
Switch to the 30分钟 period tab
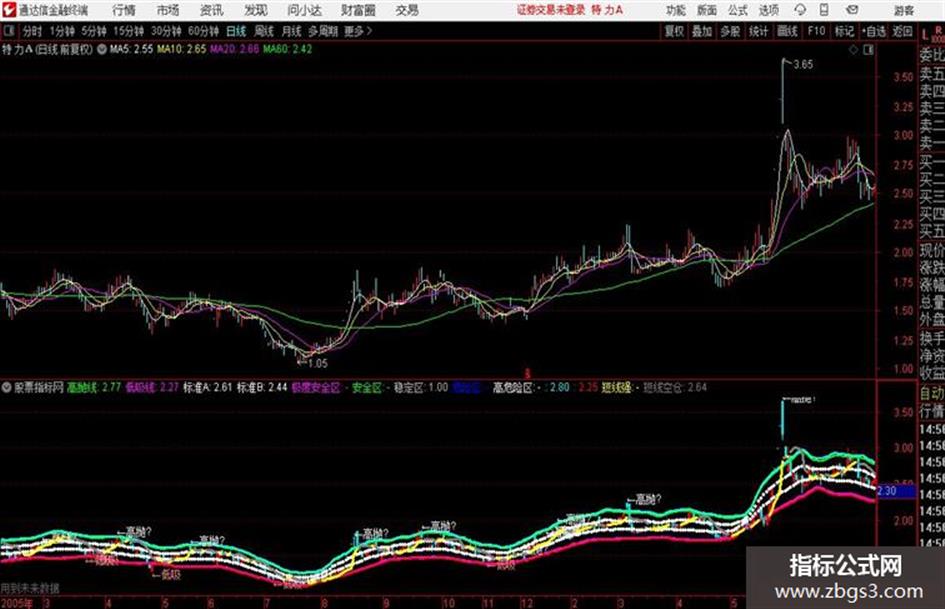pyautogui.click(x=166, y=31)
